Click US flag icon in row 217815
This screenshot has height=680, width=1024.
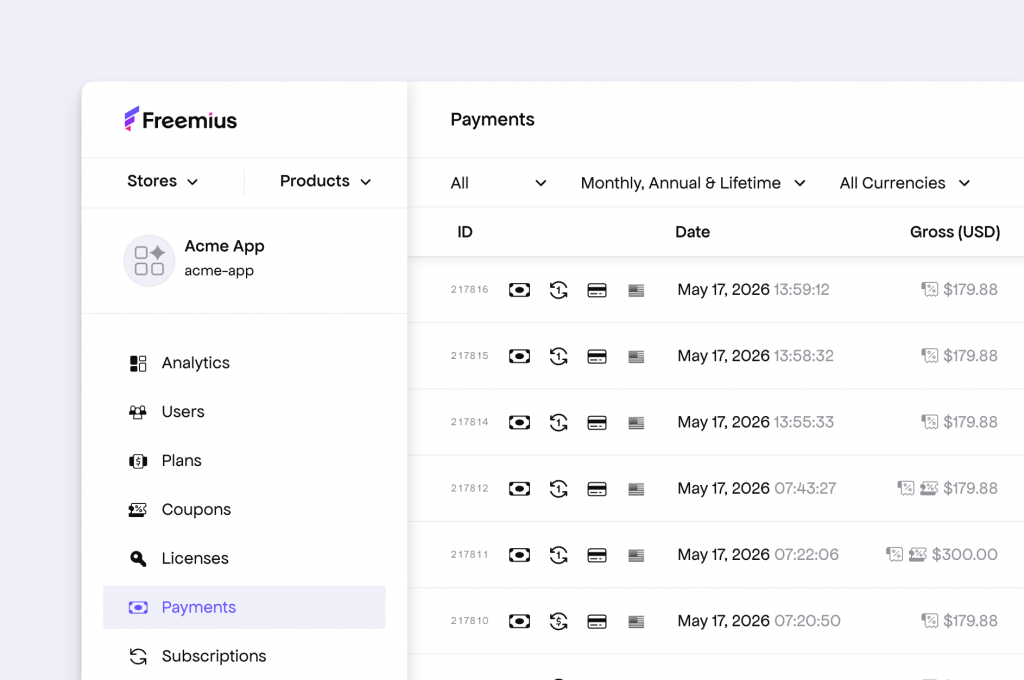pos(636,357)
